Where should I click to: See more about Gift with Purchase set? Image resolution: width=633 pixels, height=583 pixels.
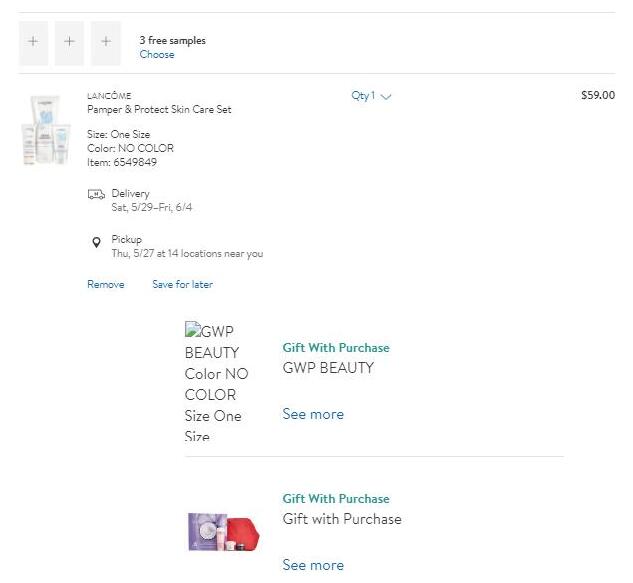coord(313,565)
